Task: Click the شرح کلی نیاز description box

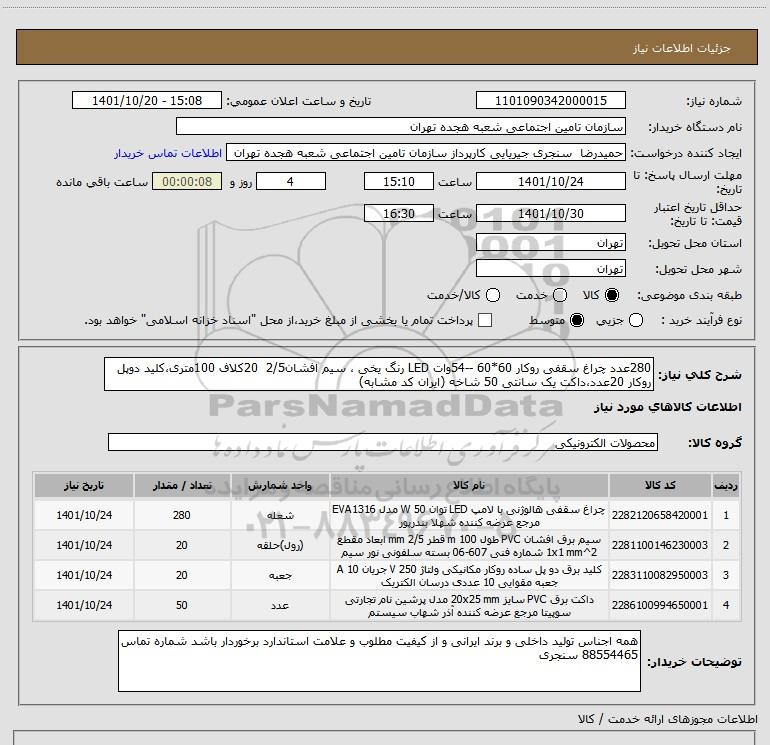Action: (379, 374)
